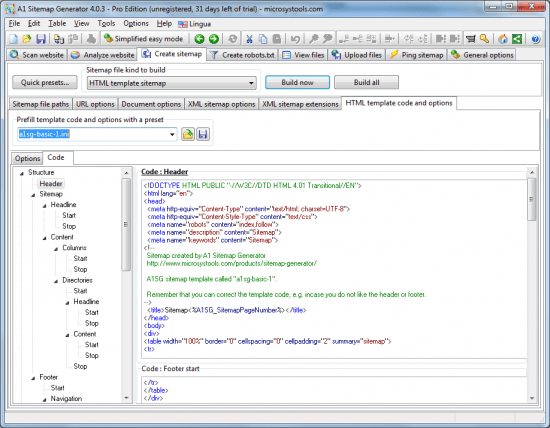The image size is (550, 428).
Task: Open the preset template dropdown arrow
Action: coord(172,134)
